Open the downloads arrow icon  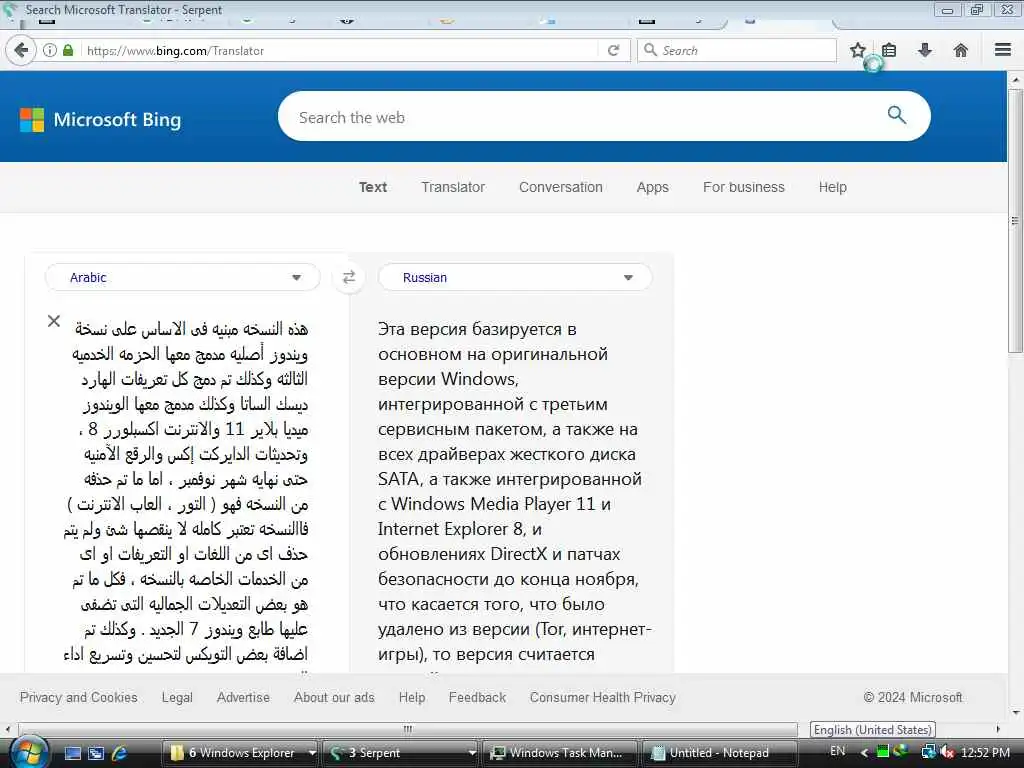click(925, 50)
